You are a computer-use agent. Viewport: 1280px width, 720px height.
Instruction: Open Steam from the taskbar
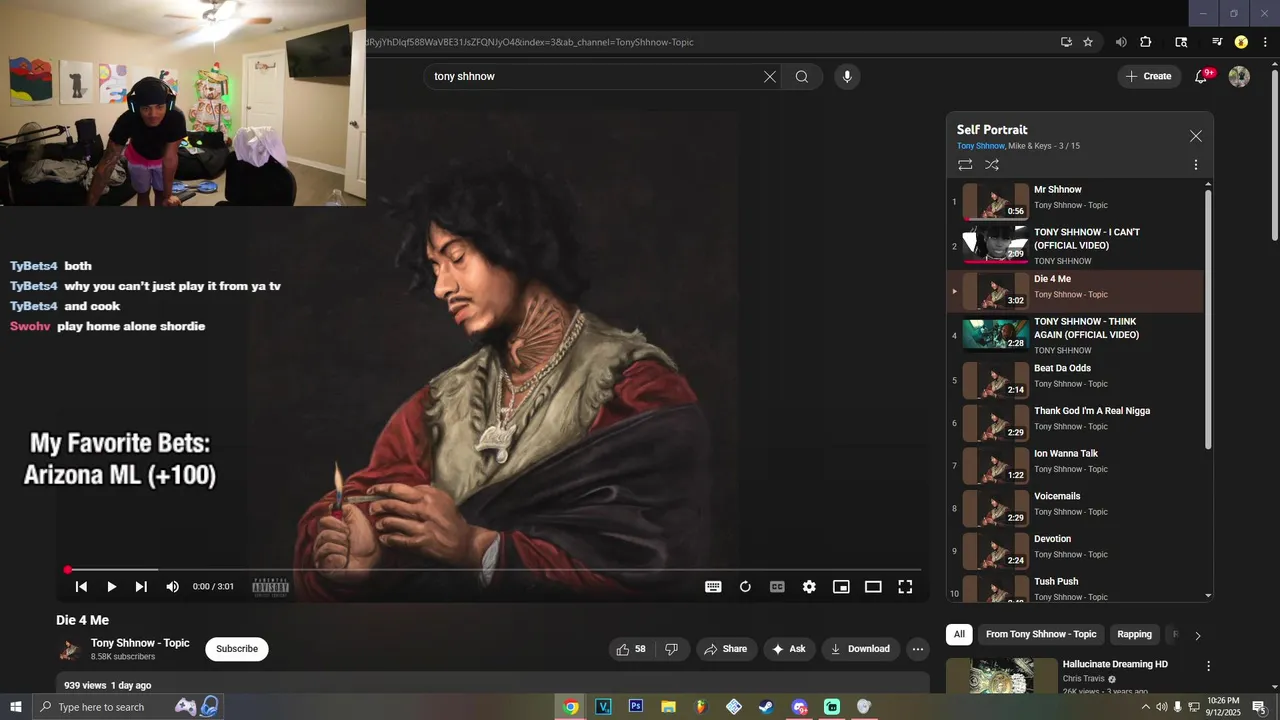[x=766, y=707]
